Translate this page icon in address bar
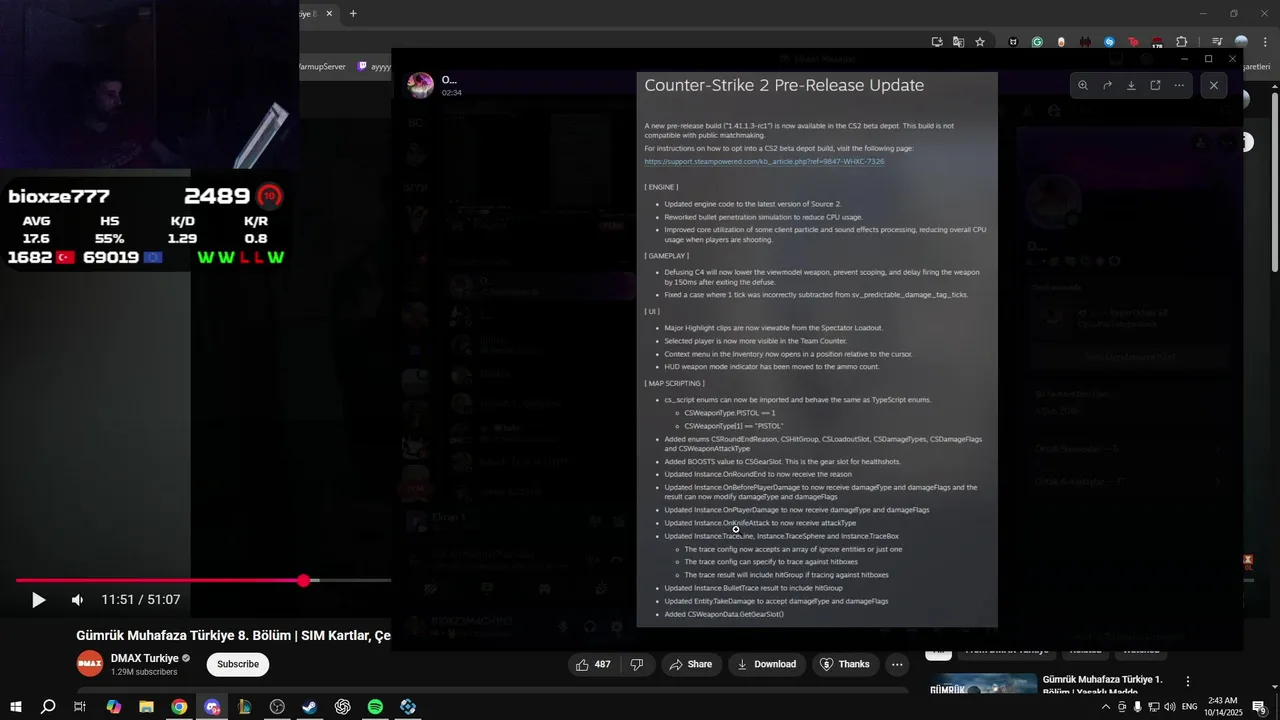 pos(958,42)
